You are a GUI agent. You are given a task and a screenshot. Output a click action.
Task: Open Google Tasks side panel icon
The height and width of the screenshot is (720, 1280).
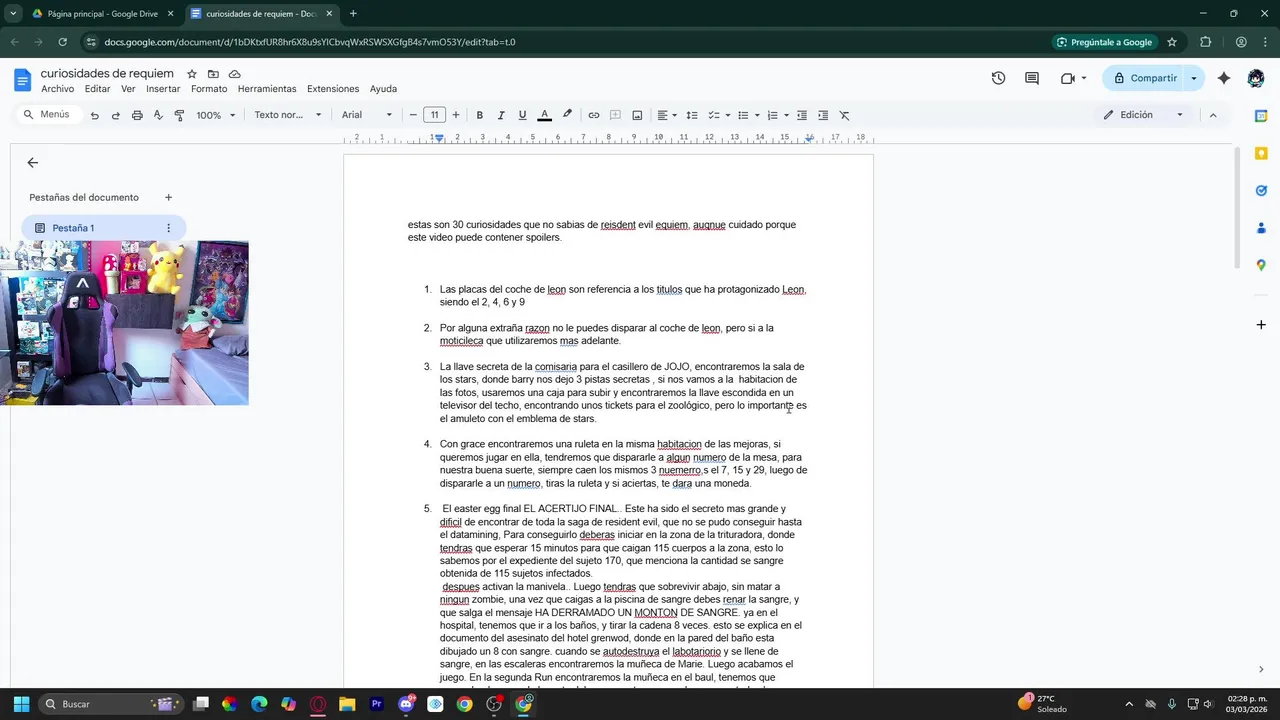pos(1261,190)
